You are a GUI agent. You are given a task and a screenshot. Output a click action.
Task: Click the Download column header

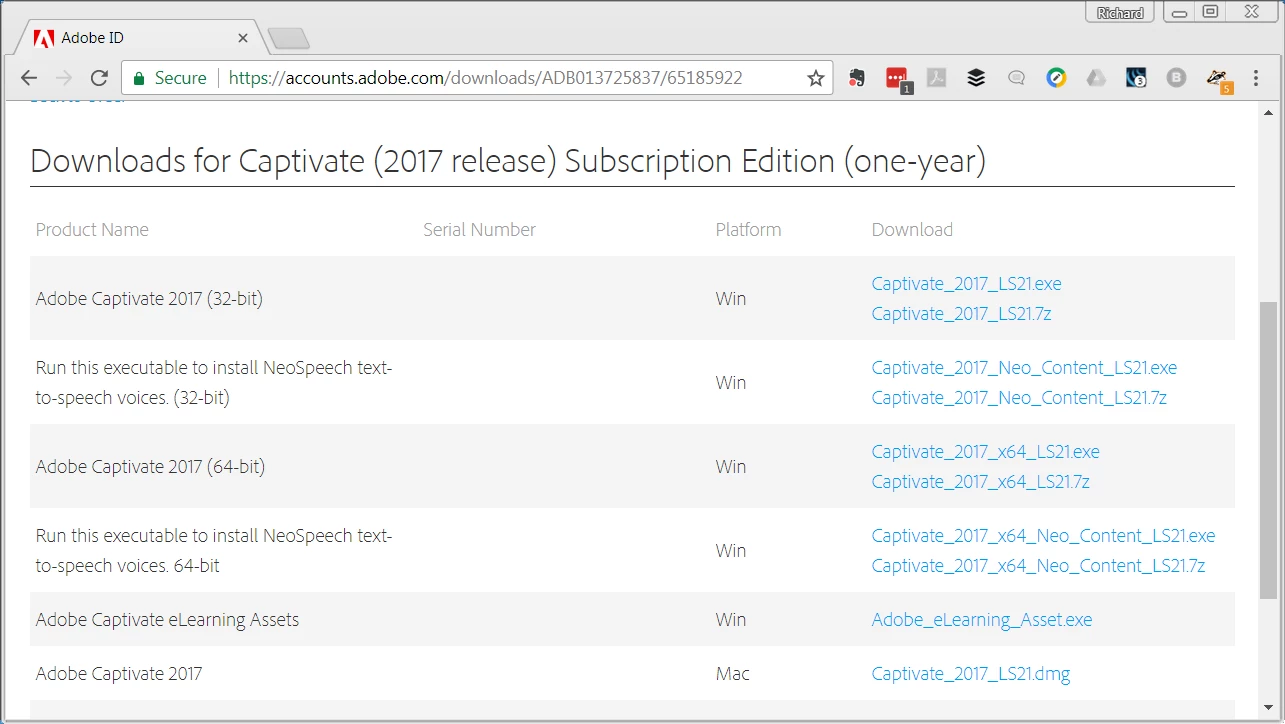pos(912,230)
